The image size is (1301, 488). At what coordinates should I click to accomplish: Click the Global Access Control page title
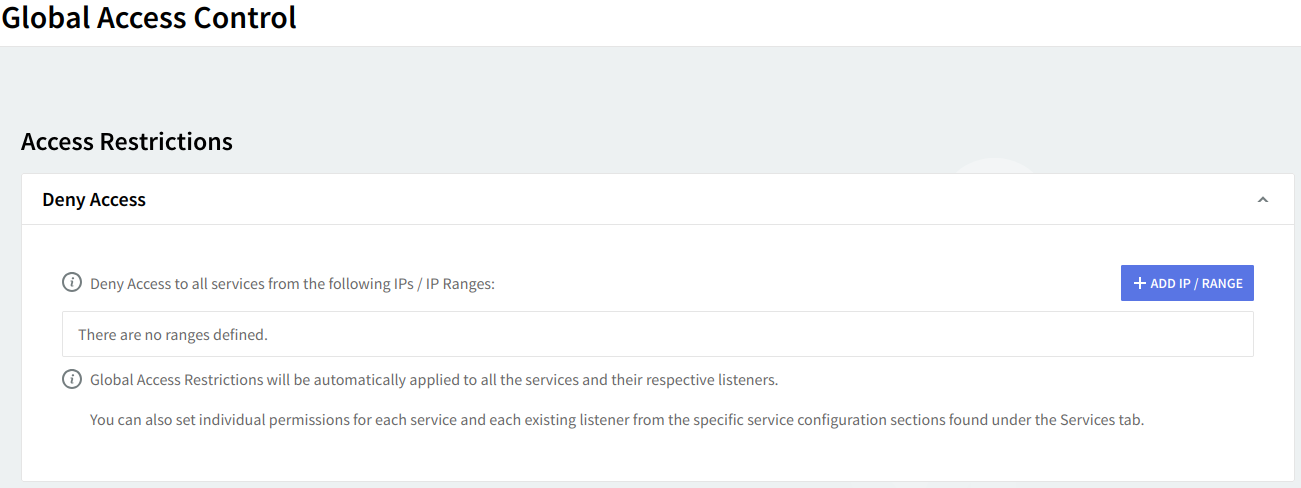pyautogui.click(x=149, y=18)
